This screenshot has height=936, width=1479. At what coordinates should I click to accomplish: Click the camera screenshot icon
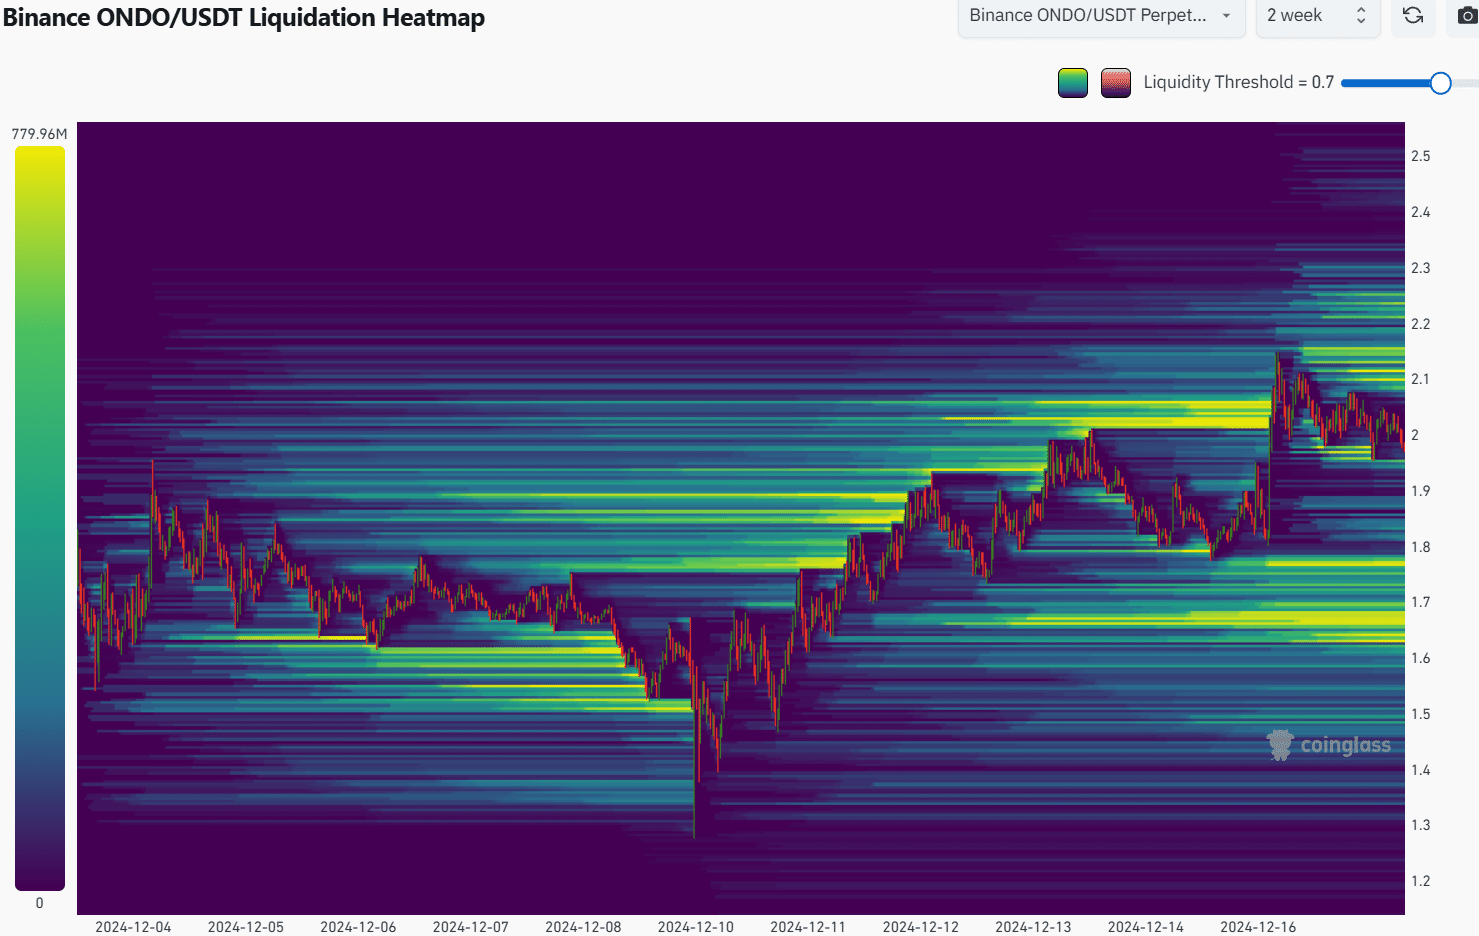pos(1466,16)
